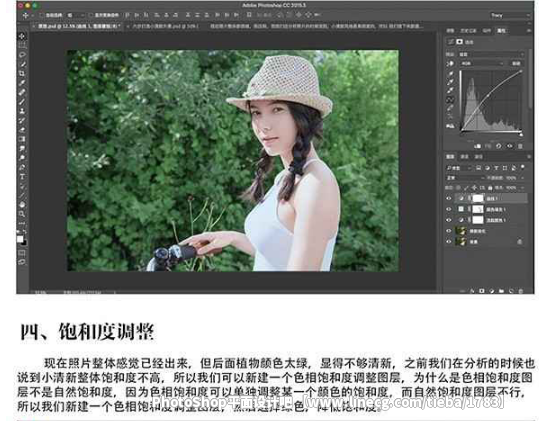The height and width of the screenshot is (421, 560).
Task: Click foreground color swatch in toolbox
Action: 20,239
